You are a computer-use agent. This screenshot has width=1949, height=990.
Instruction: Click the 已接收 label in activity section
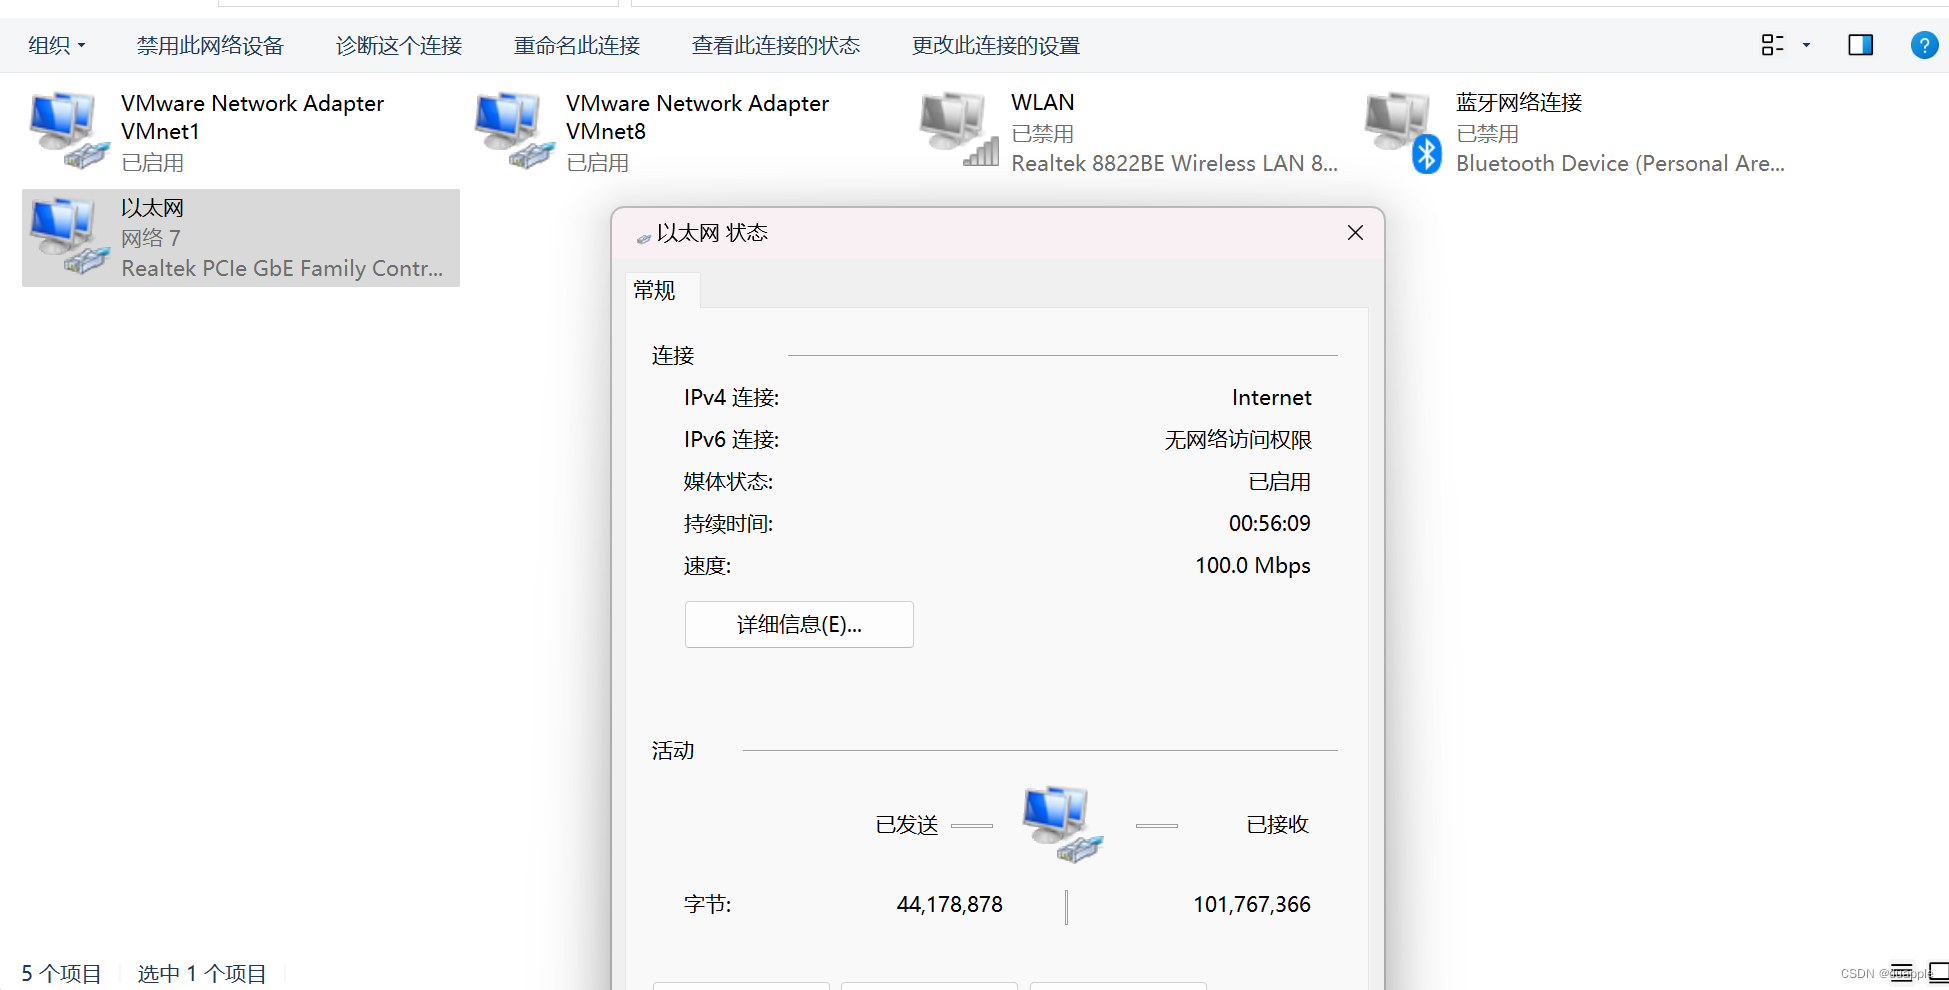1278,825
